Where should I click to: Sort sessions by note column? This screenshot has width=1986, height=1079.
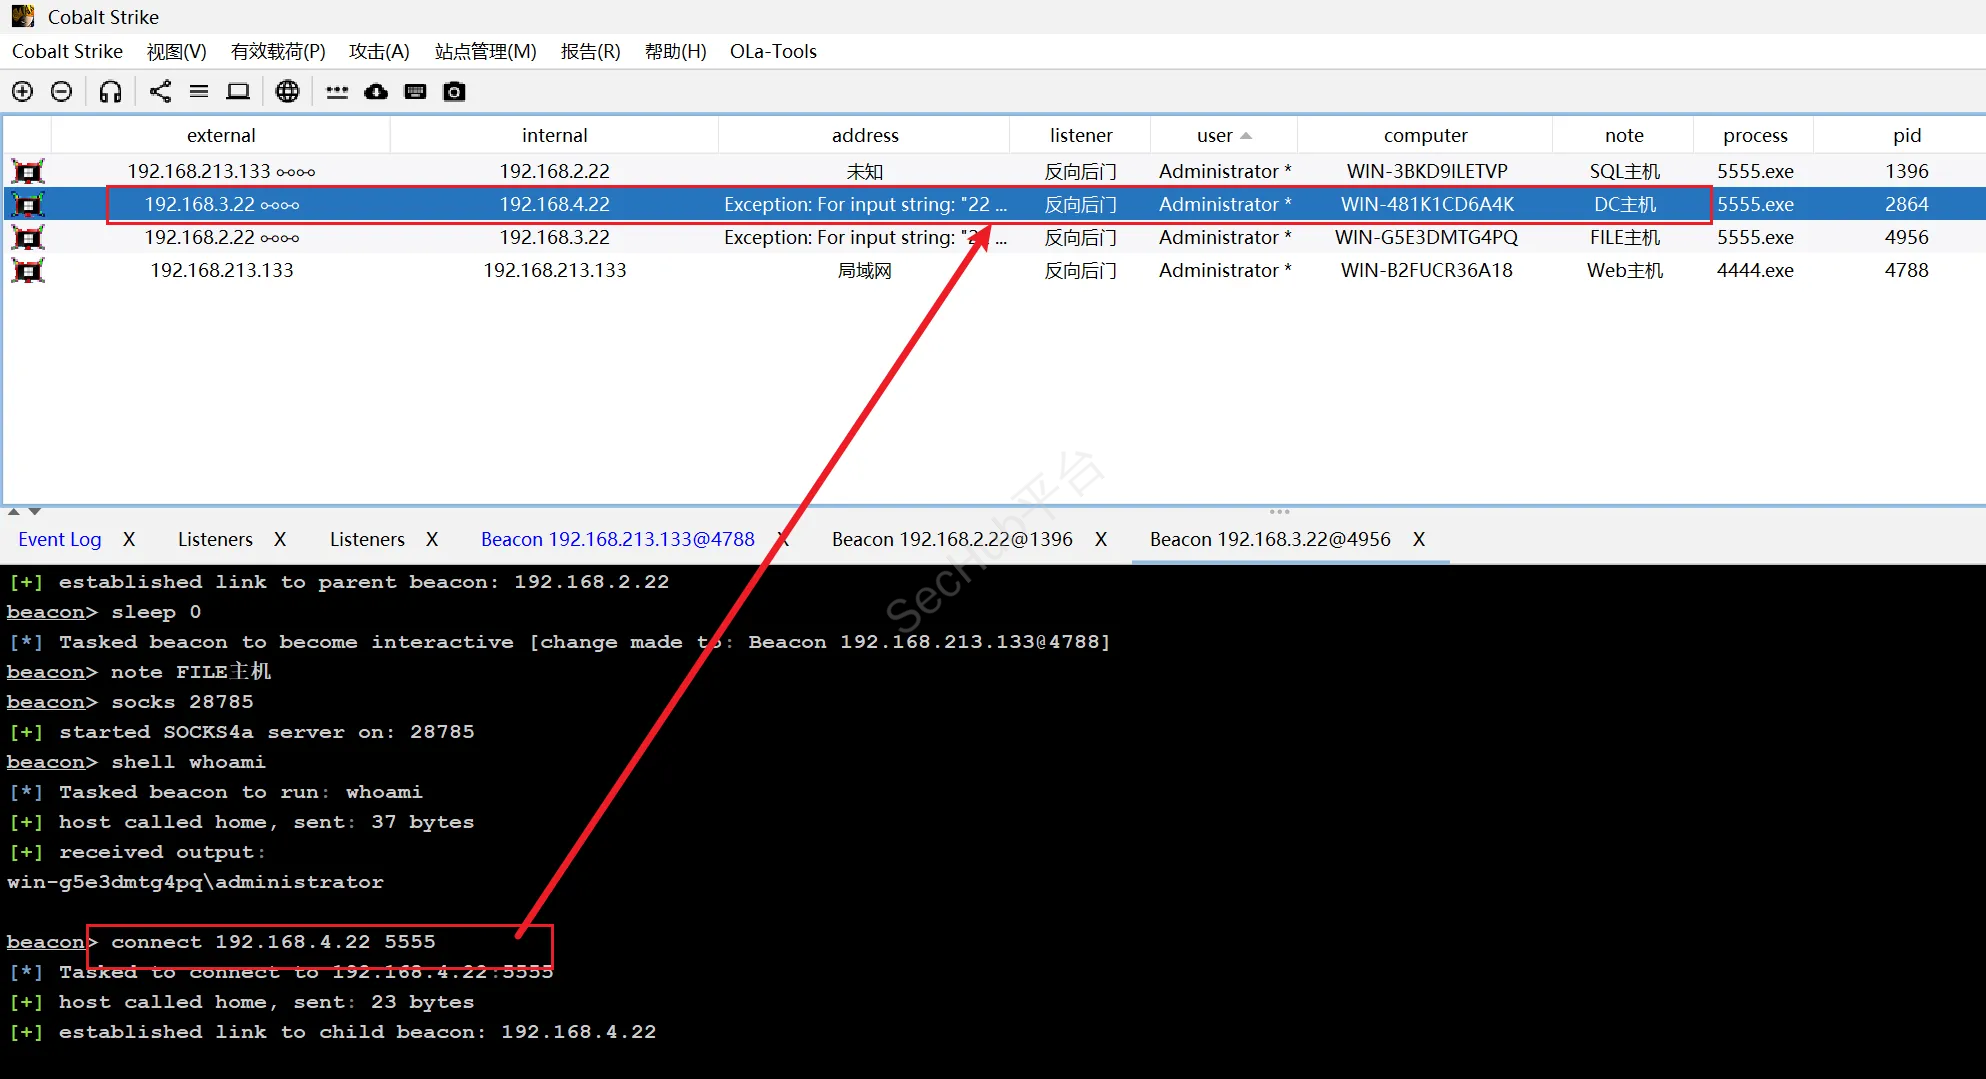click(x=1624, y=135)
